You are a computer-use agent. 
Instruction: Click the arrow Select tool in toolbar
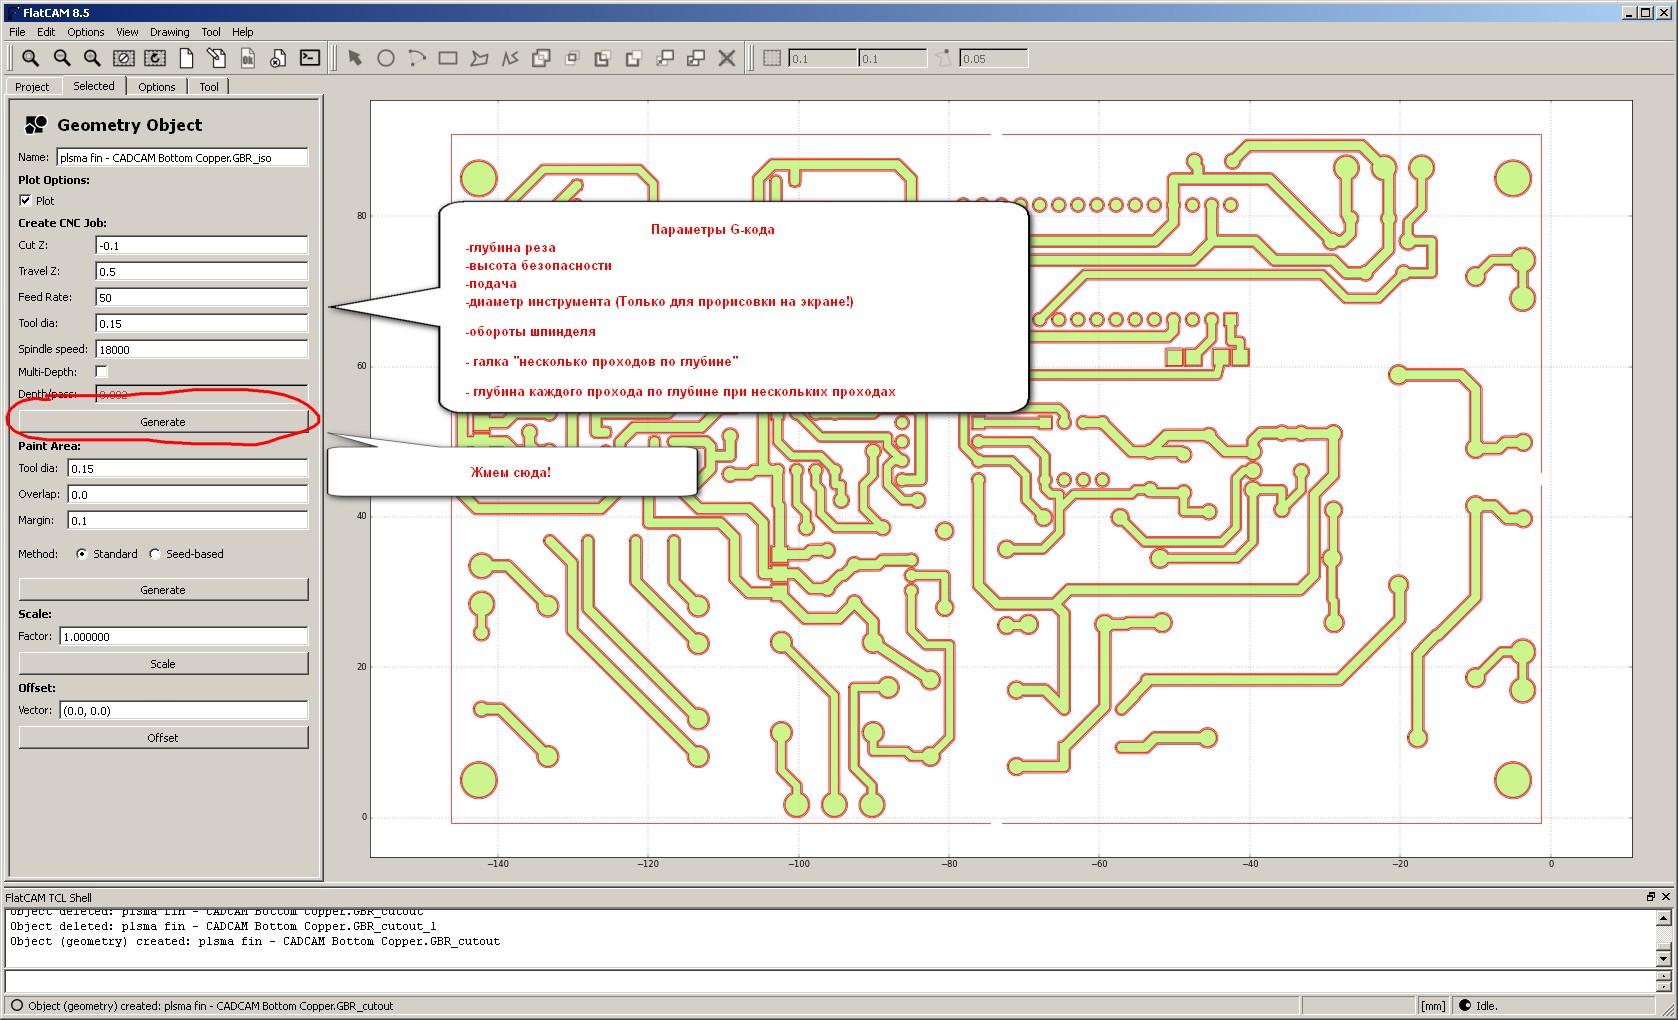tap(355, 58)
